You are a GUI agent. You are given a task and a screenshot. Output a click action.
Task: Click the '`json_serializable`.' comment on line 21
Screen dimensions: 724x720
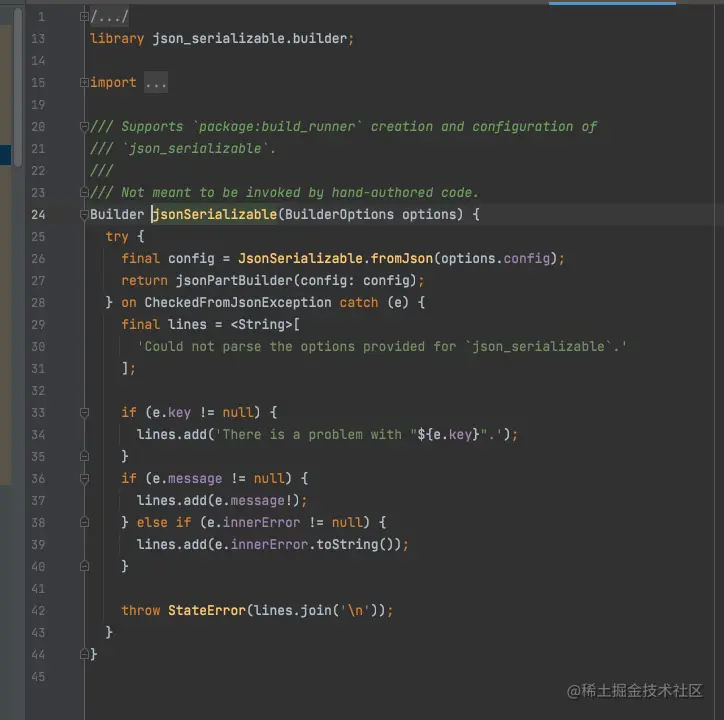tap(199, 149)
